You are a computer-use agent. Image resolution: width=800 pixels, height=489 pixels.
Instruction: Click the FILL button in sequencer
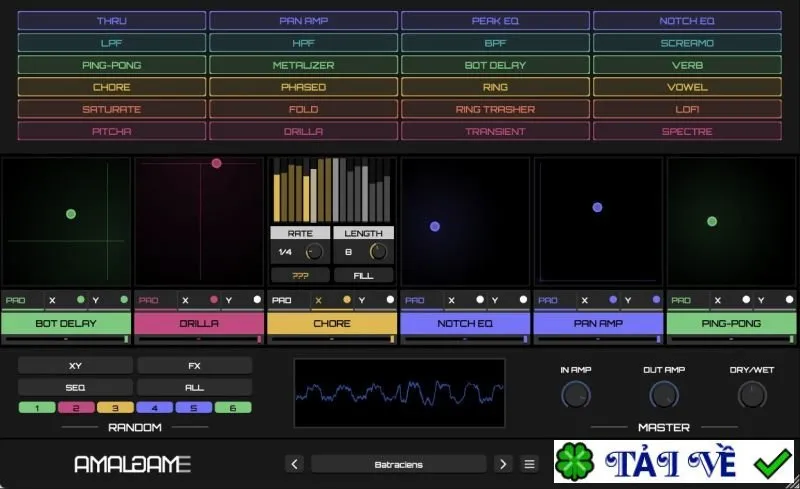tap(363, 276)
